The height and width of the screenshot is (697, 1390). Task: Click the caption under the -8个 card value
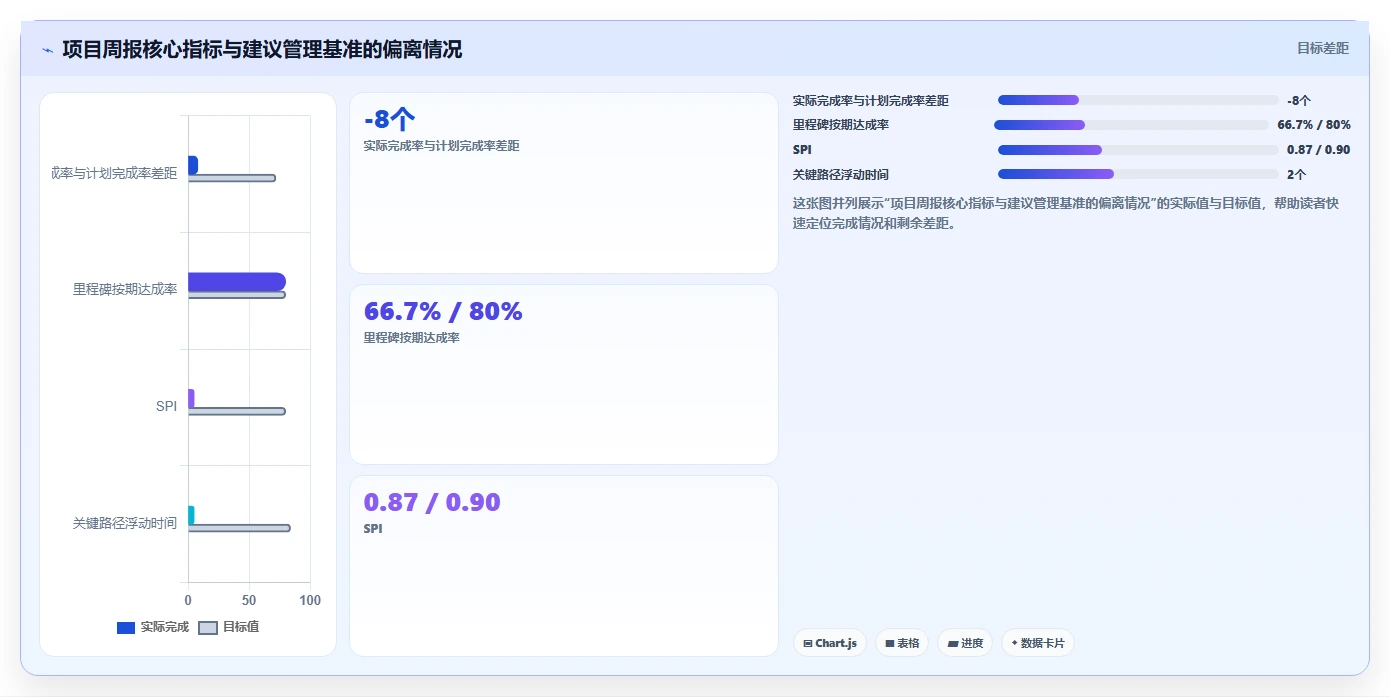pos(442,145)
